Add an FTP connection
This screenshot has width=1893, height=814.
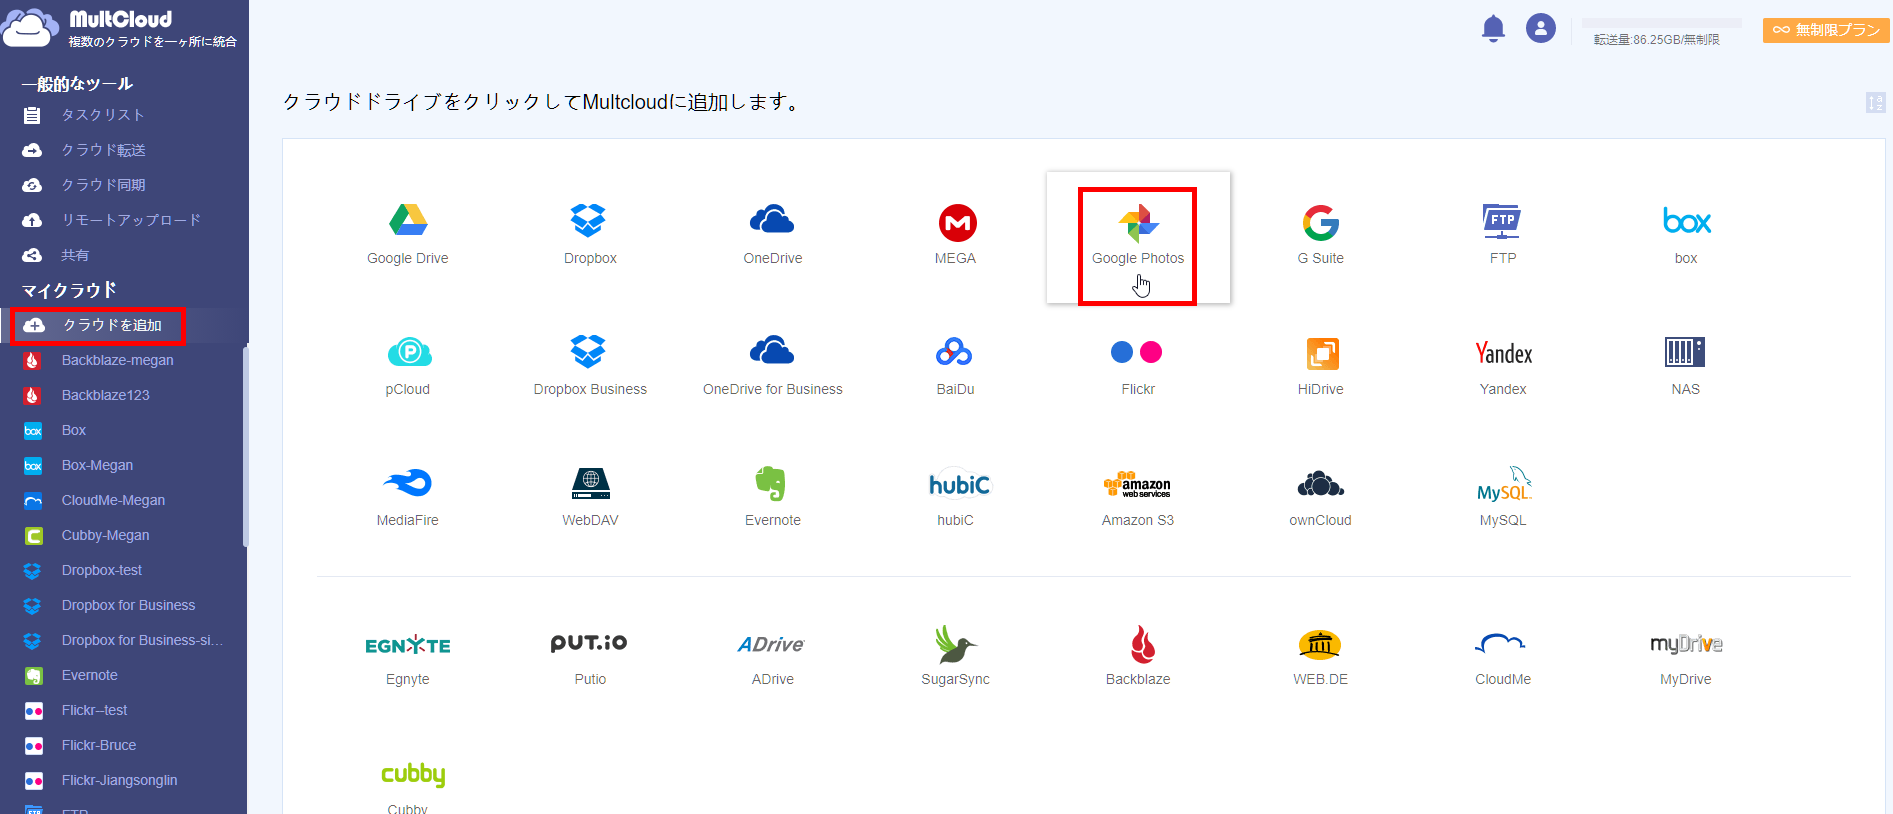tap(1503, 234)
